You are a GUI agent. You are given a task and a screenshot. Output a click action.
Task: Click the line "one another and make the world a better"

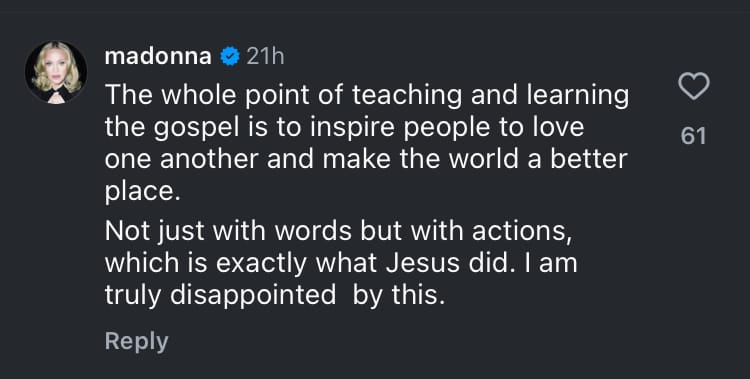tap(366, 159)
